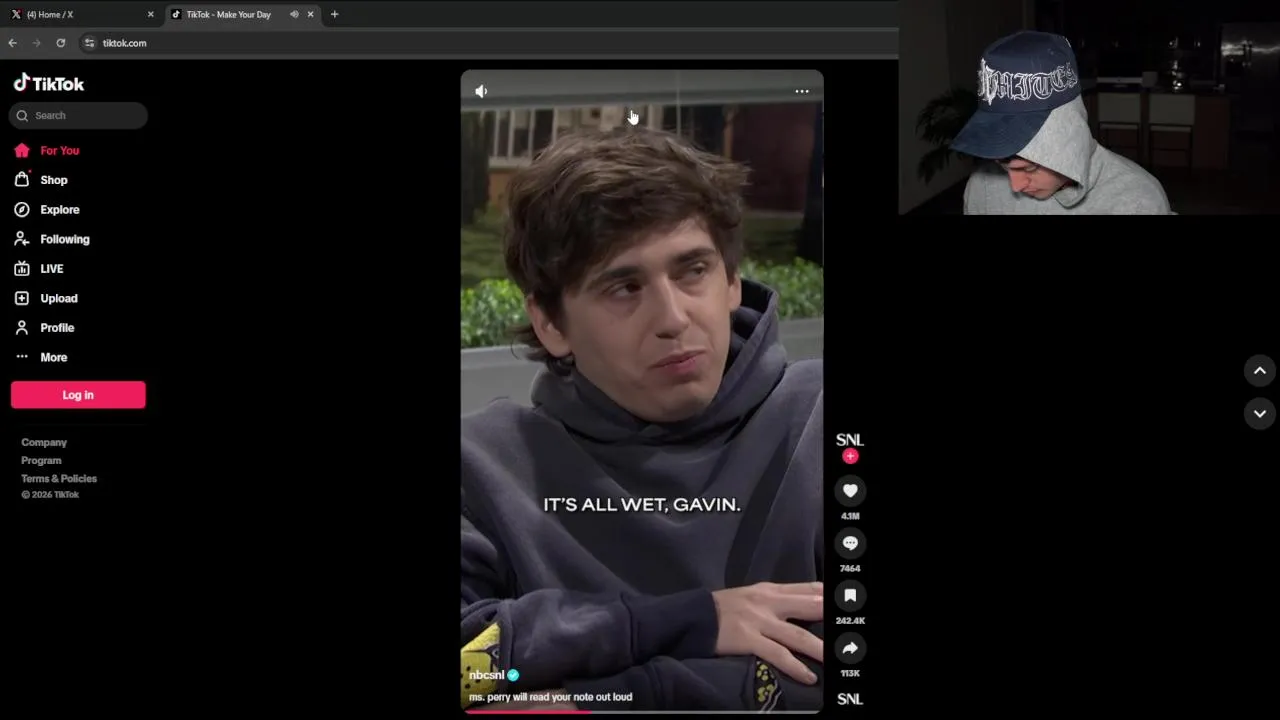Follow SNL with the red plus button
The image size is (1280, 720).
tap(850, 456)
